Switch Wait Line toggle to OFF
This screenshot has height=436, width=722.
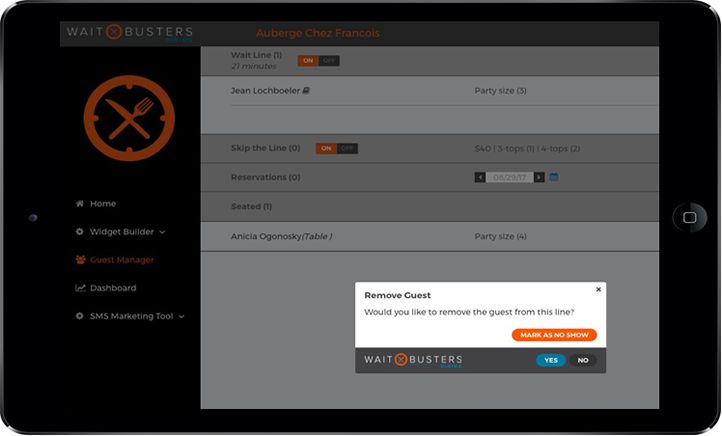[x=329, y=61]
